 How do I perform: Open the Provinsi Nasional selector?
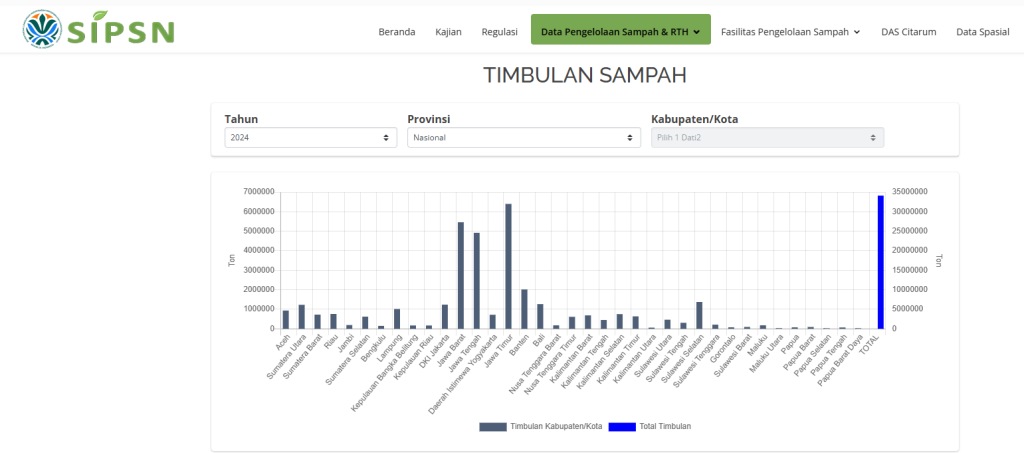[x=523, y=138]
